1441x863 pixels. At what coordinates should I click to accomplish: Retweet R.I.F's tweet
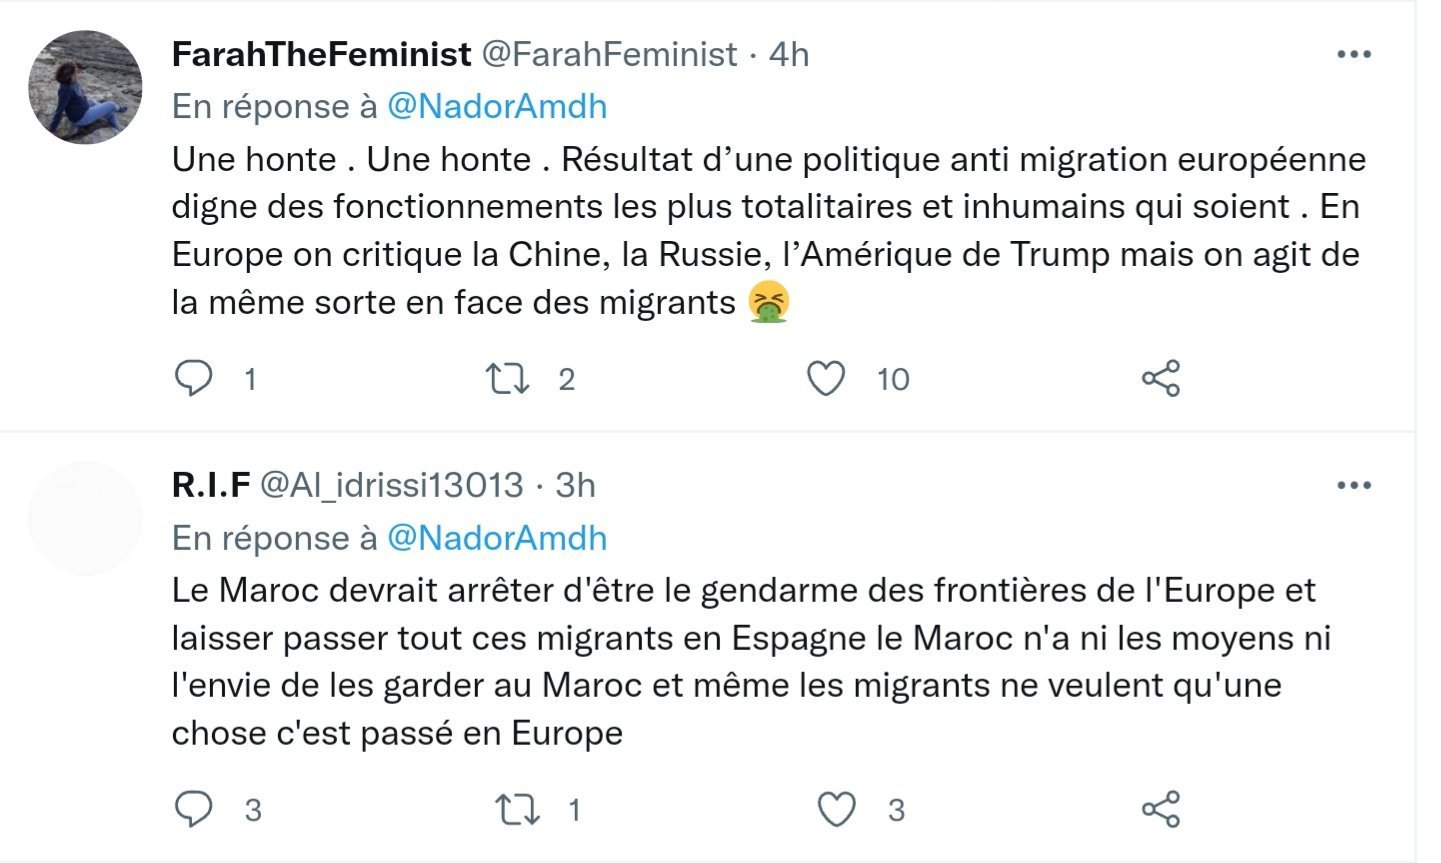pos(518,810)
